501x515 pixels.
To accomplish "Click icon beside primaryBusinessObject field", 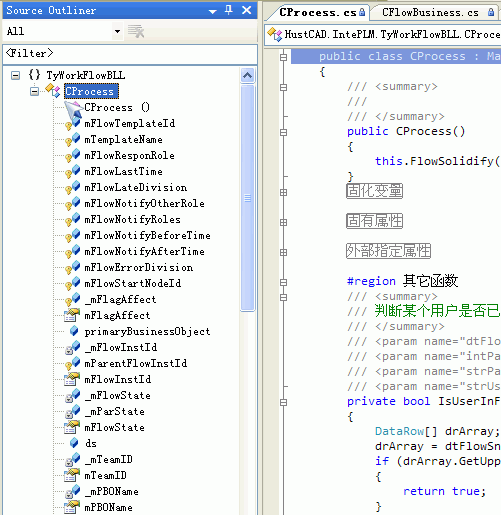I will click(x=74, y=331).
